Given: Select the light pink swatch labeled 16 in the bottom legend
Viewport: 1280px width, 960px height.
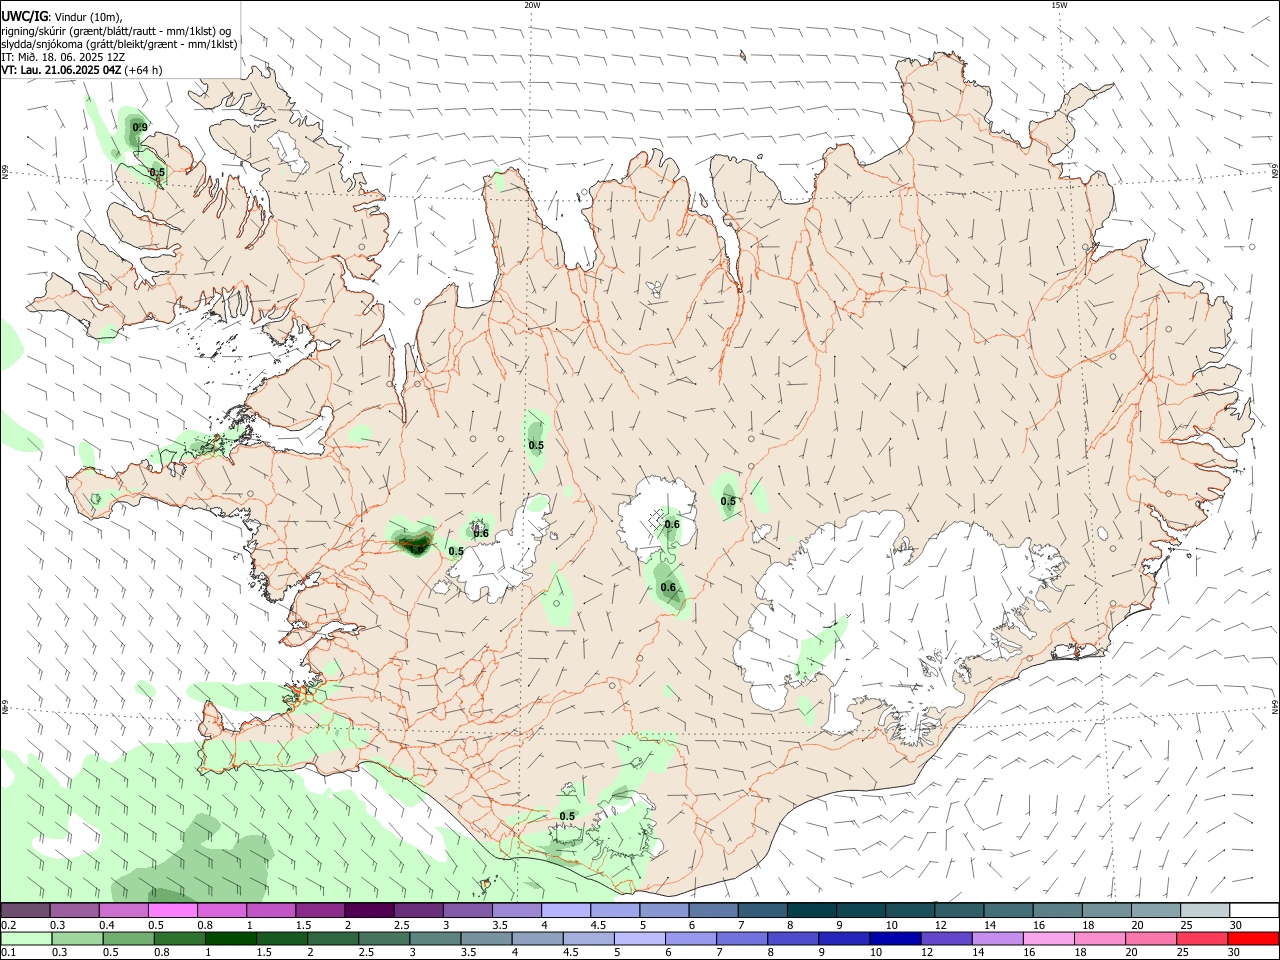Looking at the screenshot, I should coord(1047,939).
